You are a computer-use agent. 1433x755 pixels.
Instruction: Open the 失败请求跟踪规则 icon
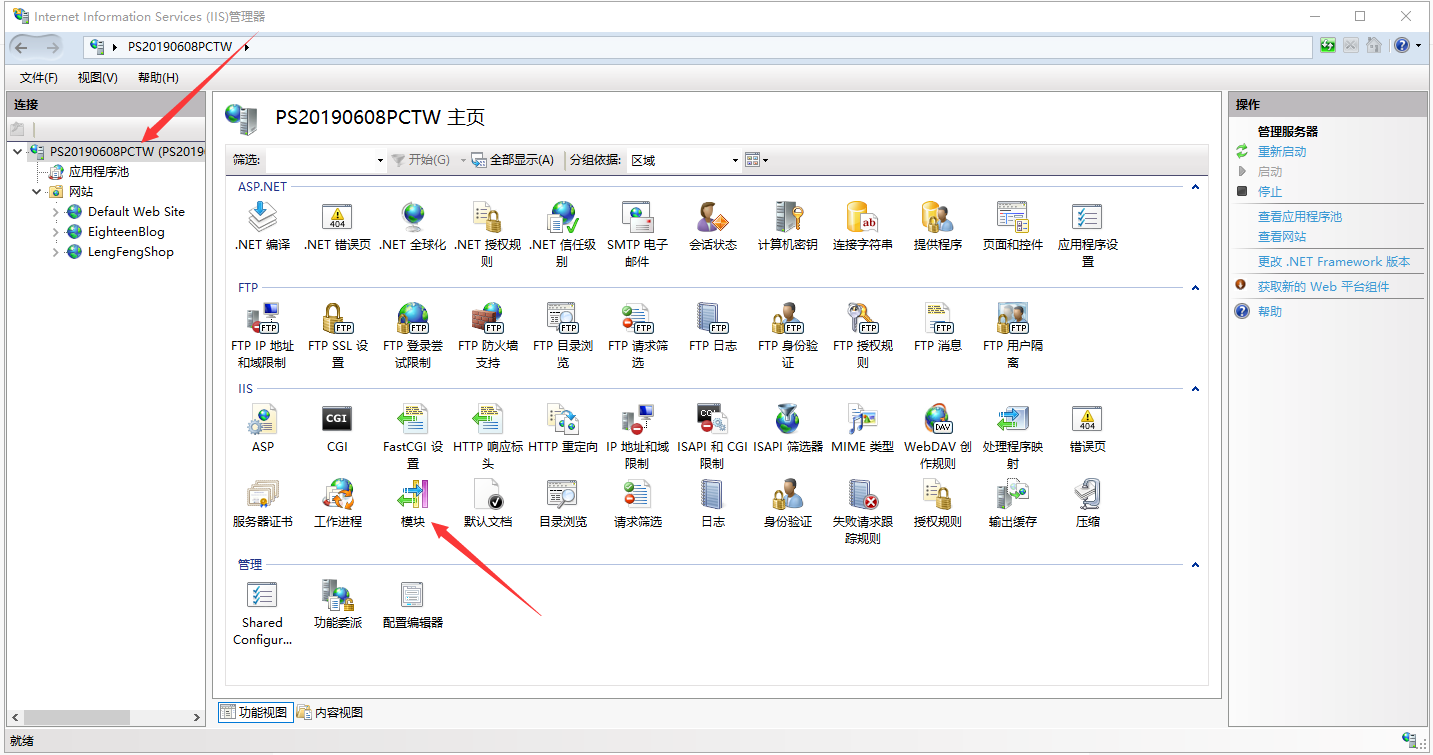click(x=863, y=511)
